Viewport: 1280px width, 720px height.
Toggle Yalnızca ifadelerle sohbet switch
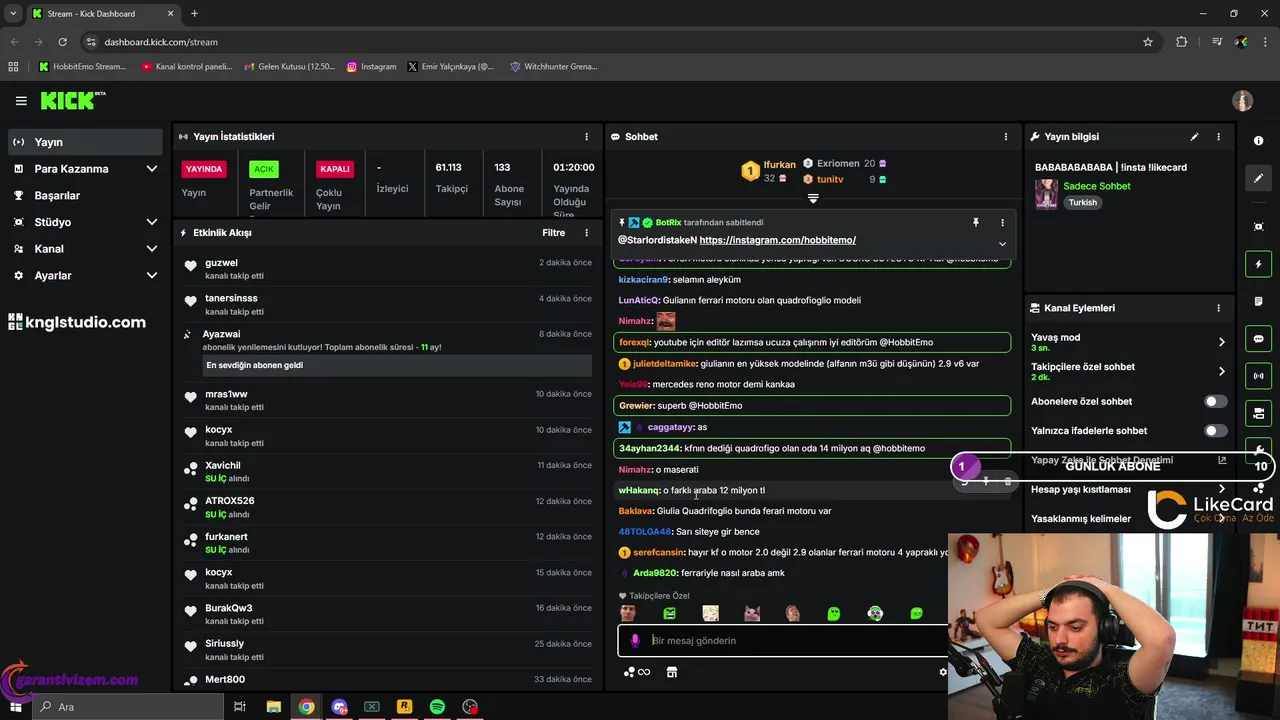pos(1215,431)
